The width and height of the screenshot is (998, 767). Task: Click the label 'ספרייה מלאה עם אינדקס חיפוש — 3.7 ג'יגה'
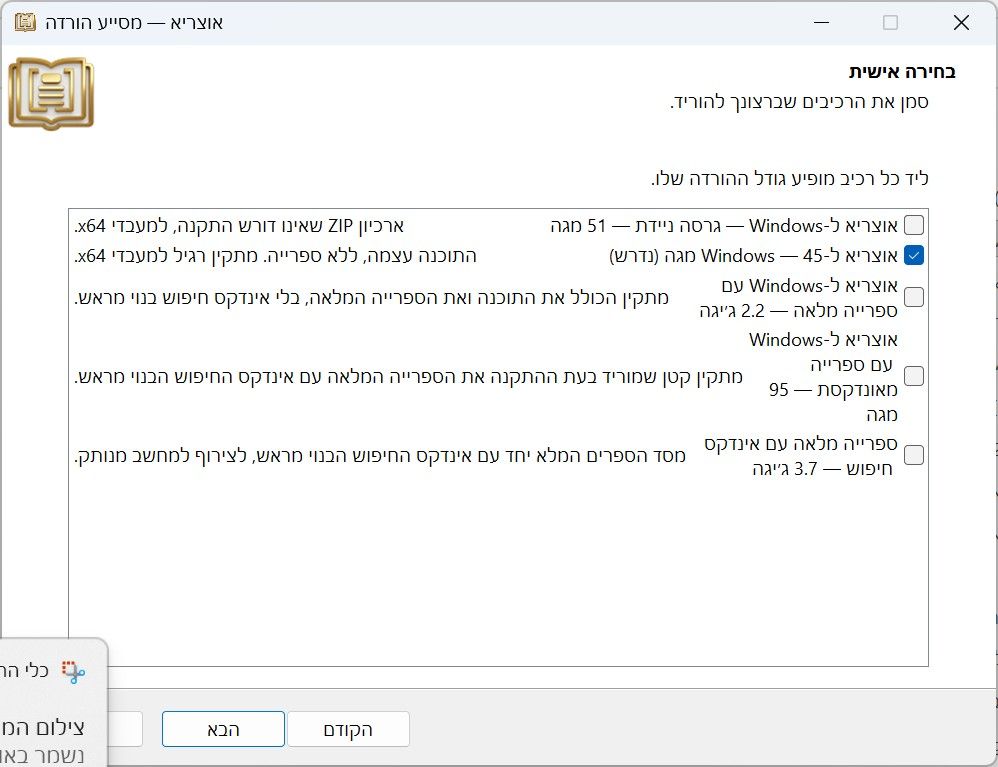[x=801, y=456]
